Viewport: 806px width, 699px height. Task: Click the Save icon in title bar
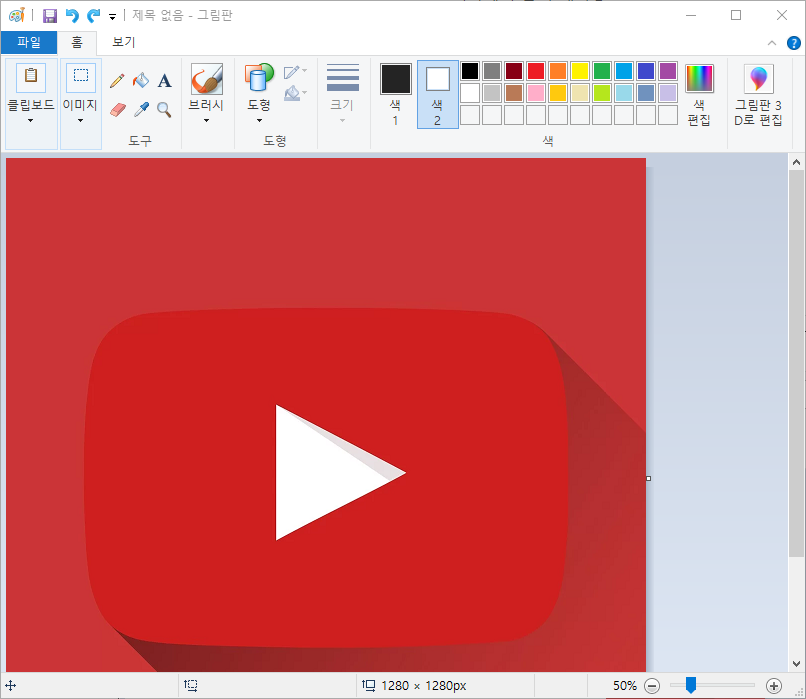49,15
